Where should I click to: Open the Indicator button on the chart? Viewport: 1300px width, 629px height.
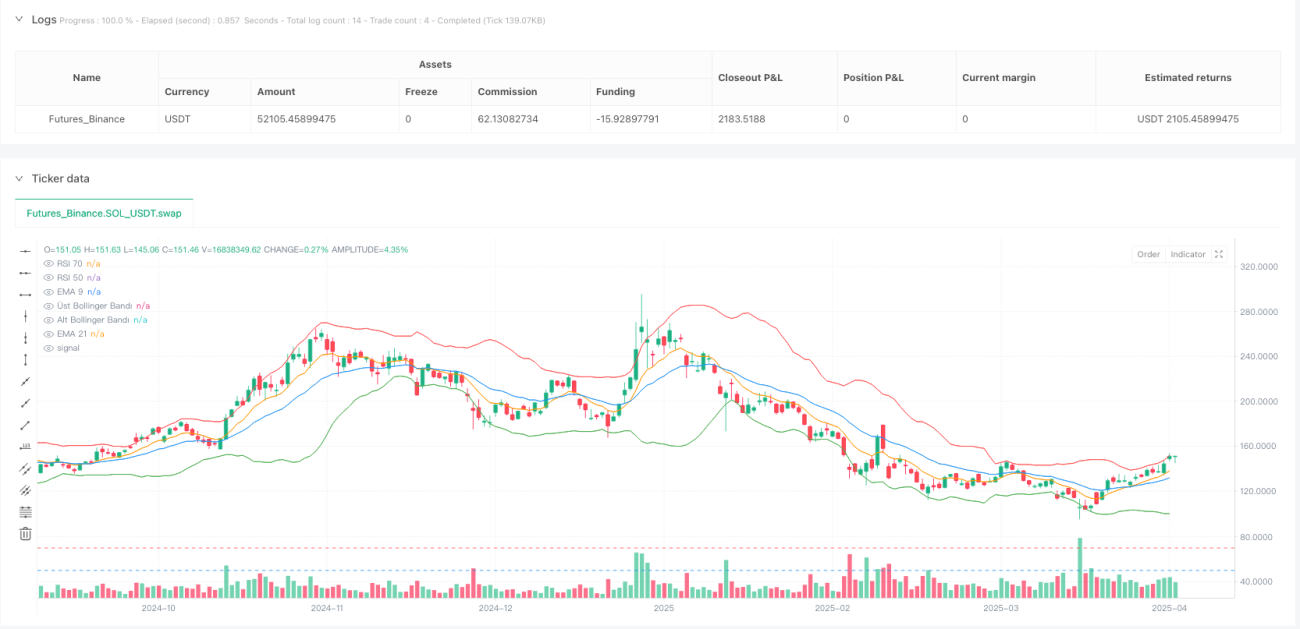point(1188,254)
